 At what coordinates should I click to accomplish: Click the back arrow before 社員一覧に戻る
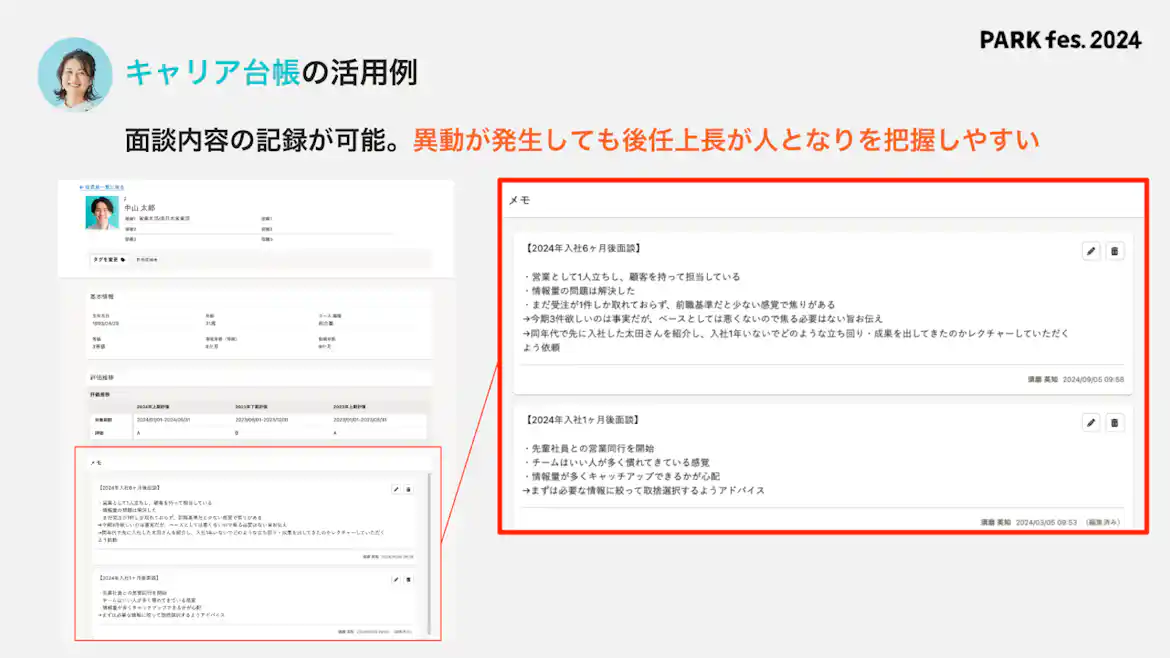click(82, 186)
